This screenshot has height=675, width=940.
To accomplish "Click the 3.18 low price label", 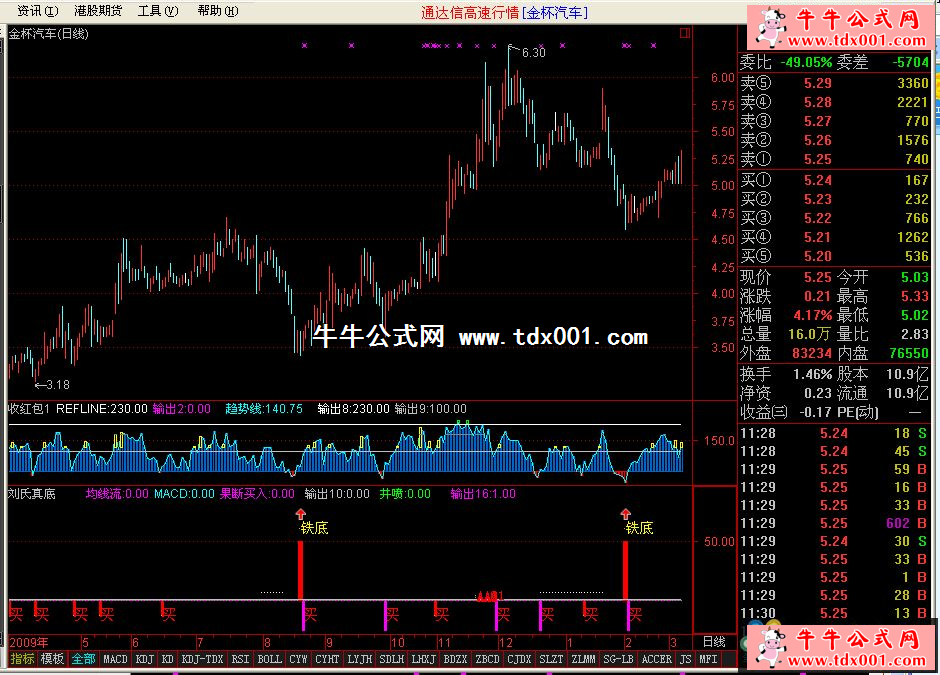I will [58, 385].
